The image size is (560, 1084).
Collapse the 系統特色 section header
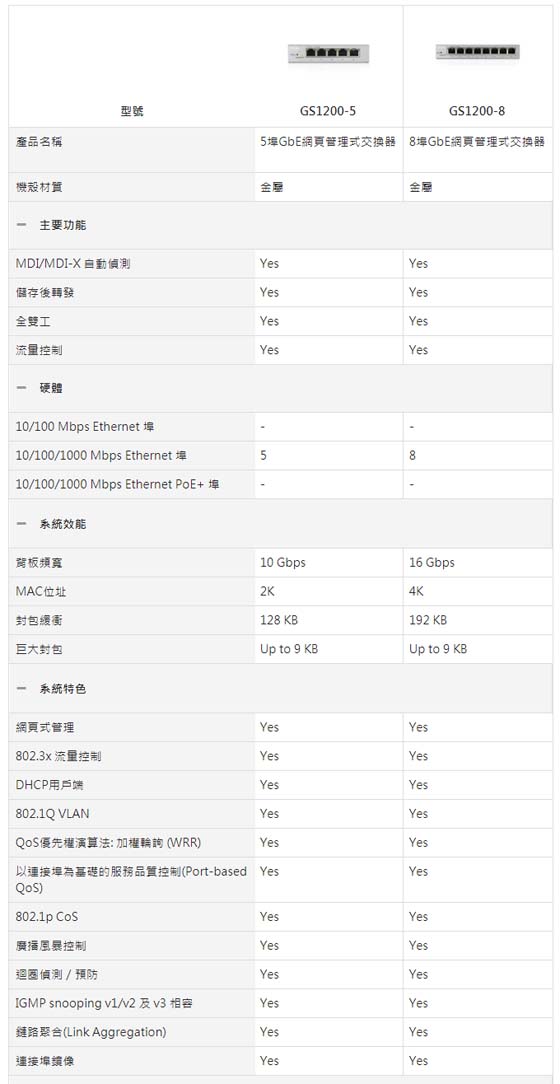click(280, 689)
